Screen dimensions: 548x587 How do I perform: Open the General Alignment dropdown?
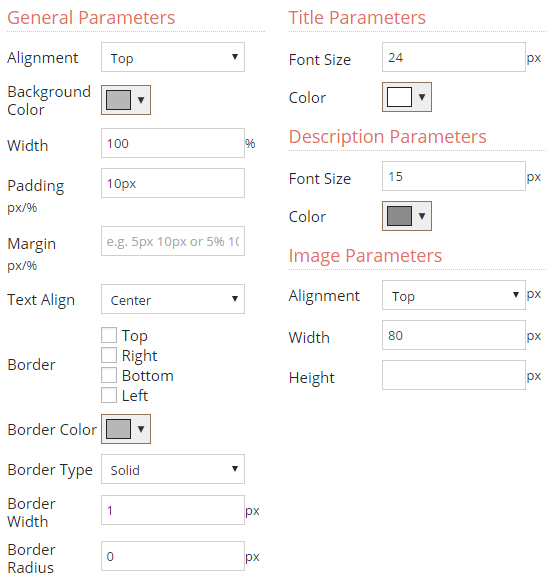pos(173,57)
